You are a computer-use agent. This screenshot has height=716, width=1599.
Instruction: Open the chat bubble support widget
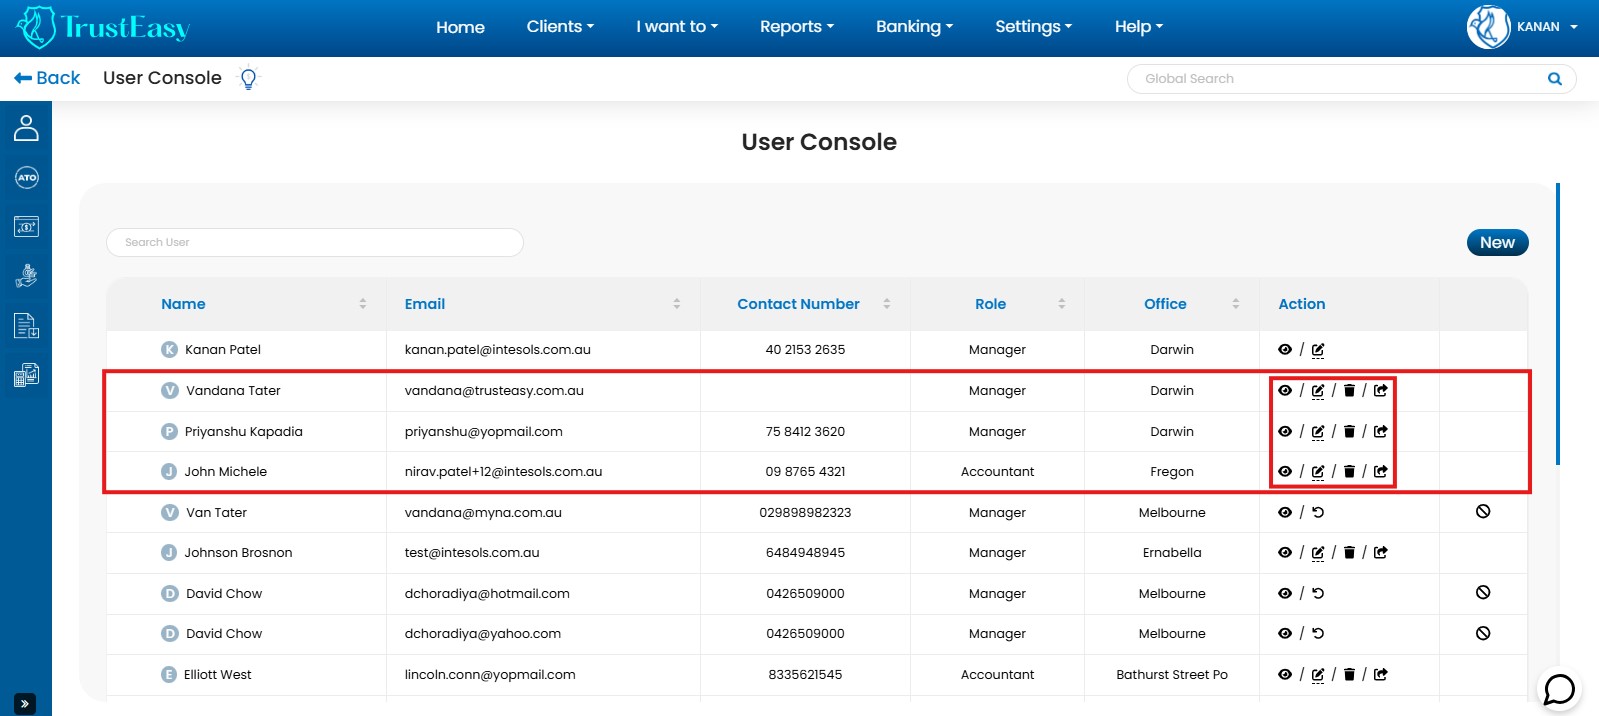[x=1559, y=689]
